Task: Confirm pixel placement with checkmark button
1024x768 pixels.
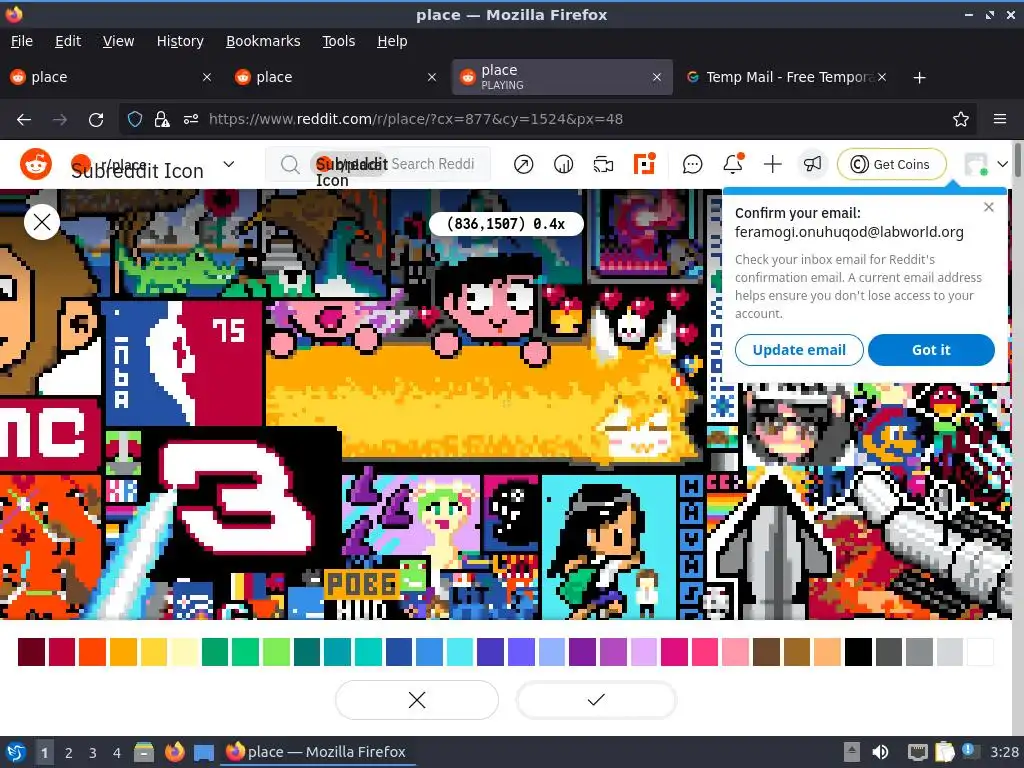Action: click(596, 700)
